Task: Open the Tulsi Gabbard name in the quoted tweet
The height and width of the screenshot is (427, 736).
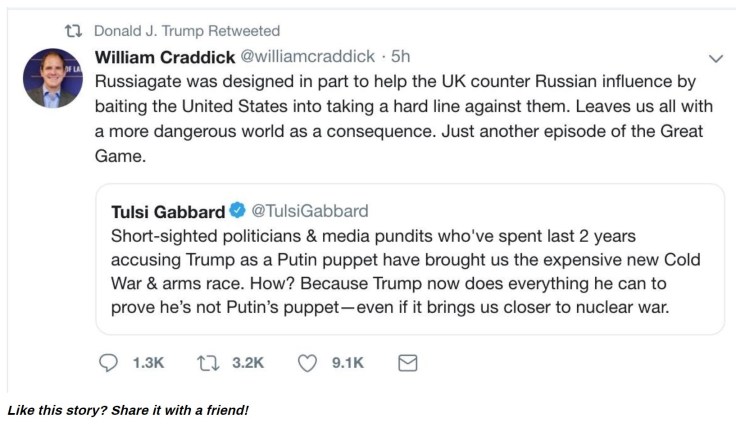Action: tap(167, 211)
